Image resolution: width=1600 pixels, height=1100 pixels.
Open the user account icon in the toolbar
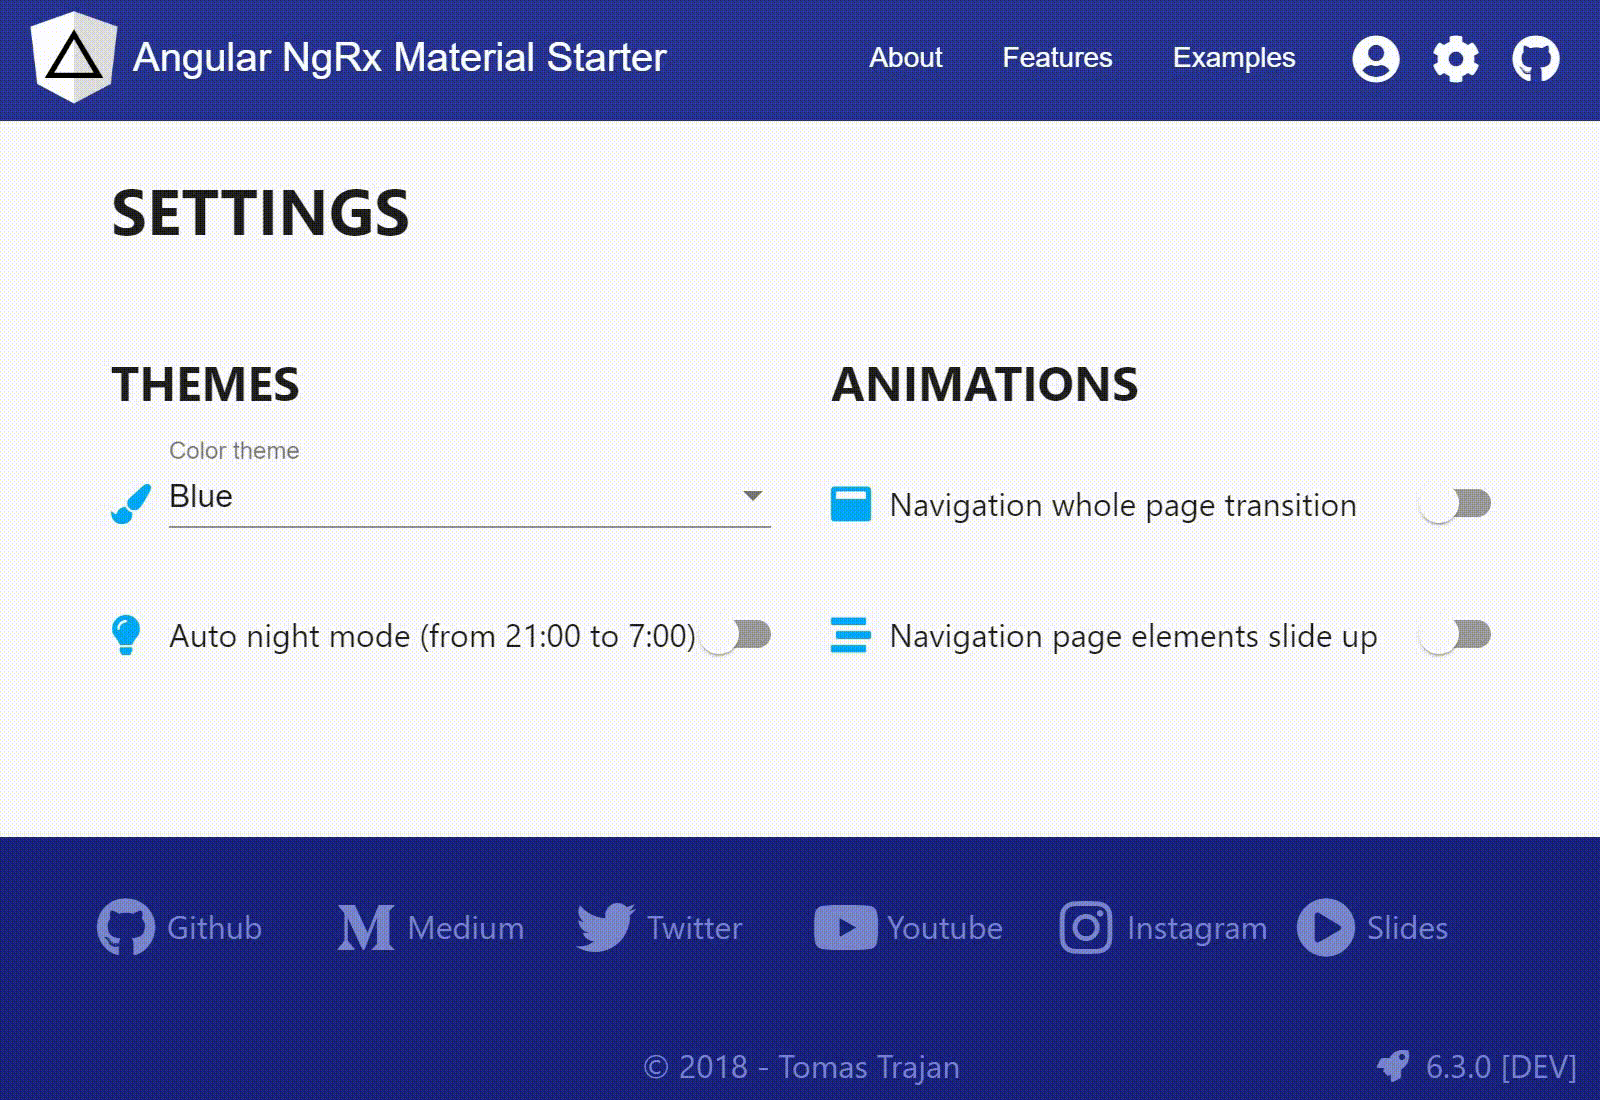point(1376,58)
